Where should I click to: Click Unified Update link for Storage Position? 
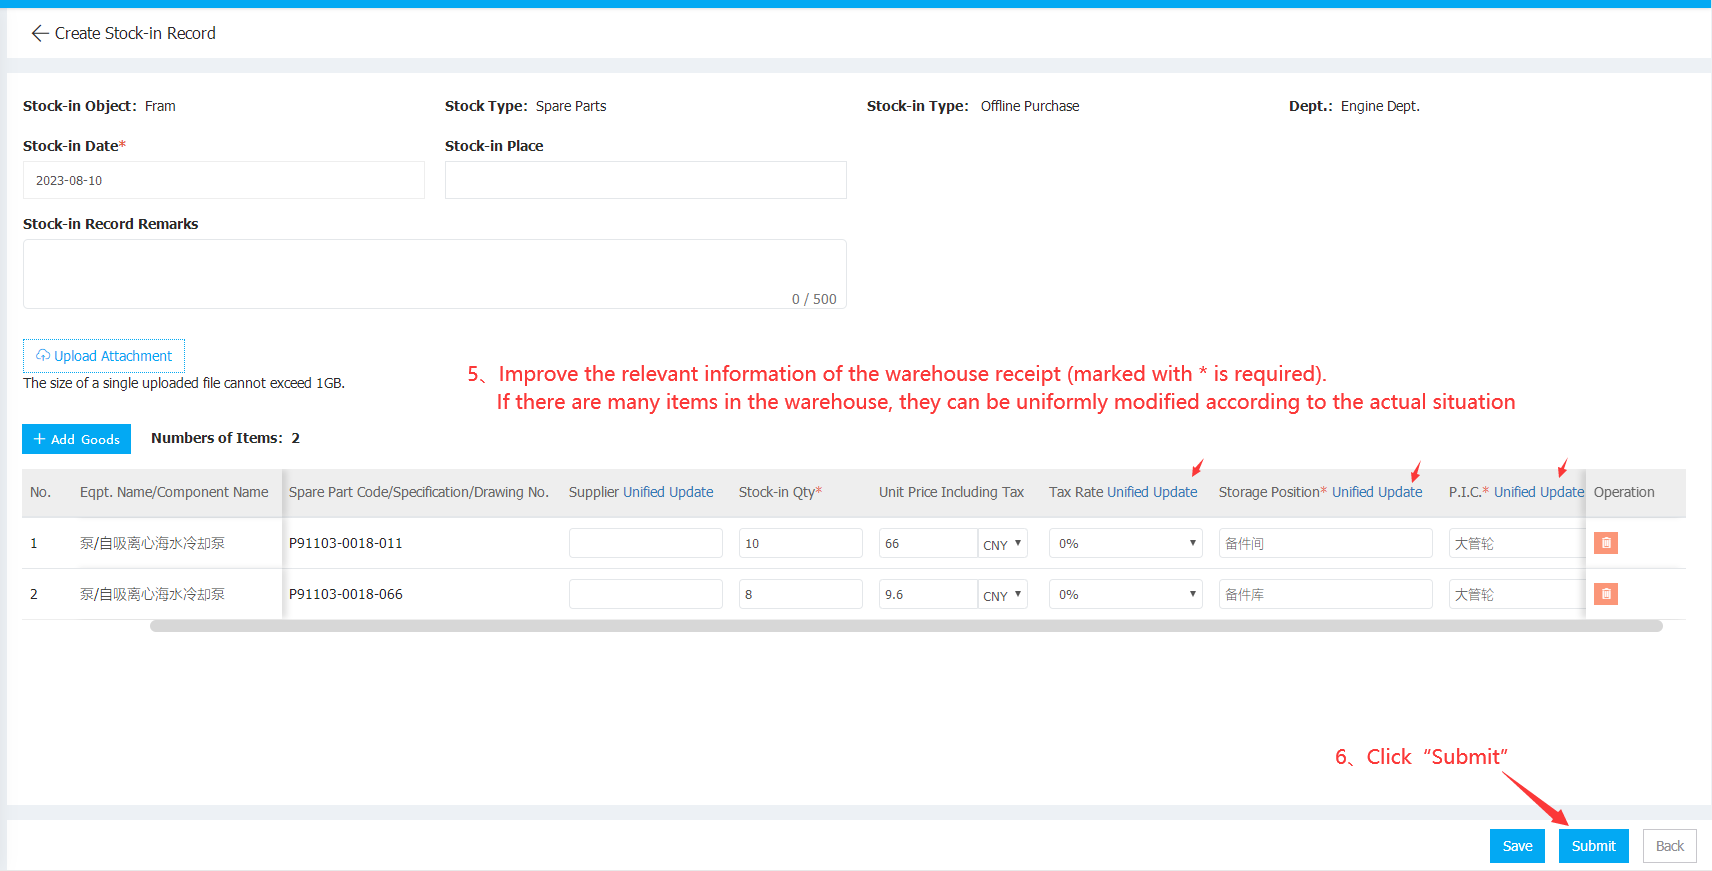(1377, 492)
